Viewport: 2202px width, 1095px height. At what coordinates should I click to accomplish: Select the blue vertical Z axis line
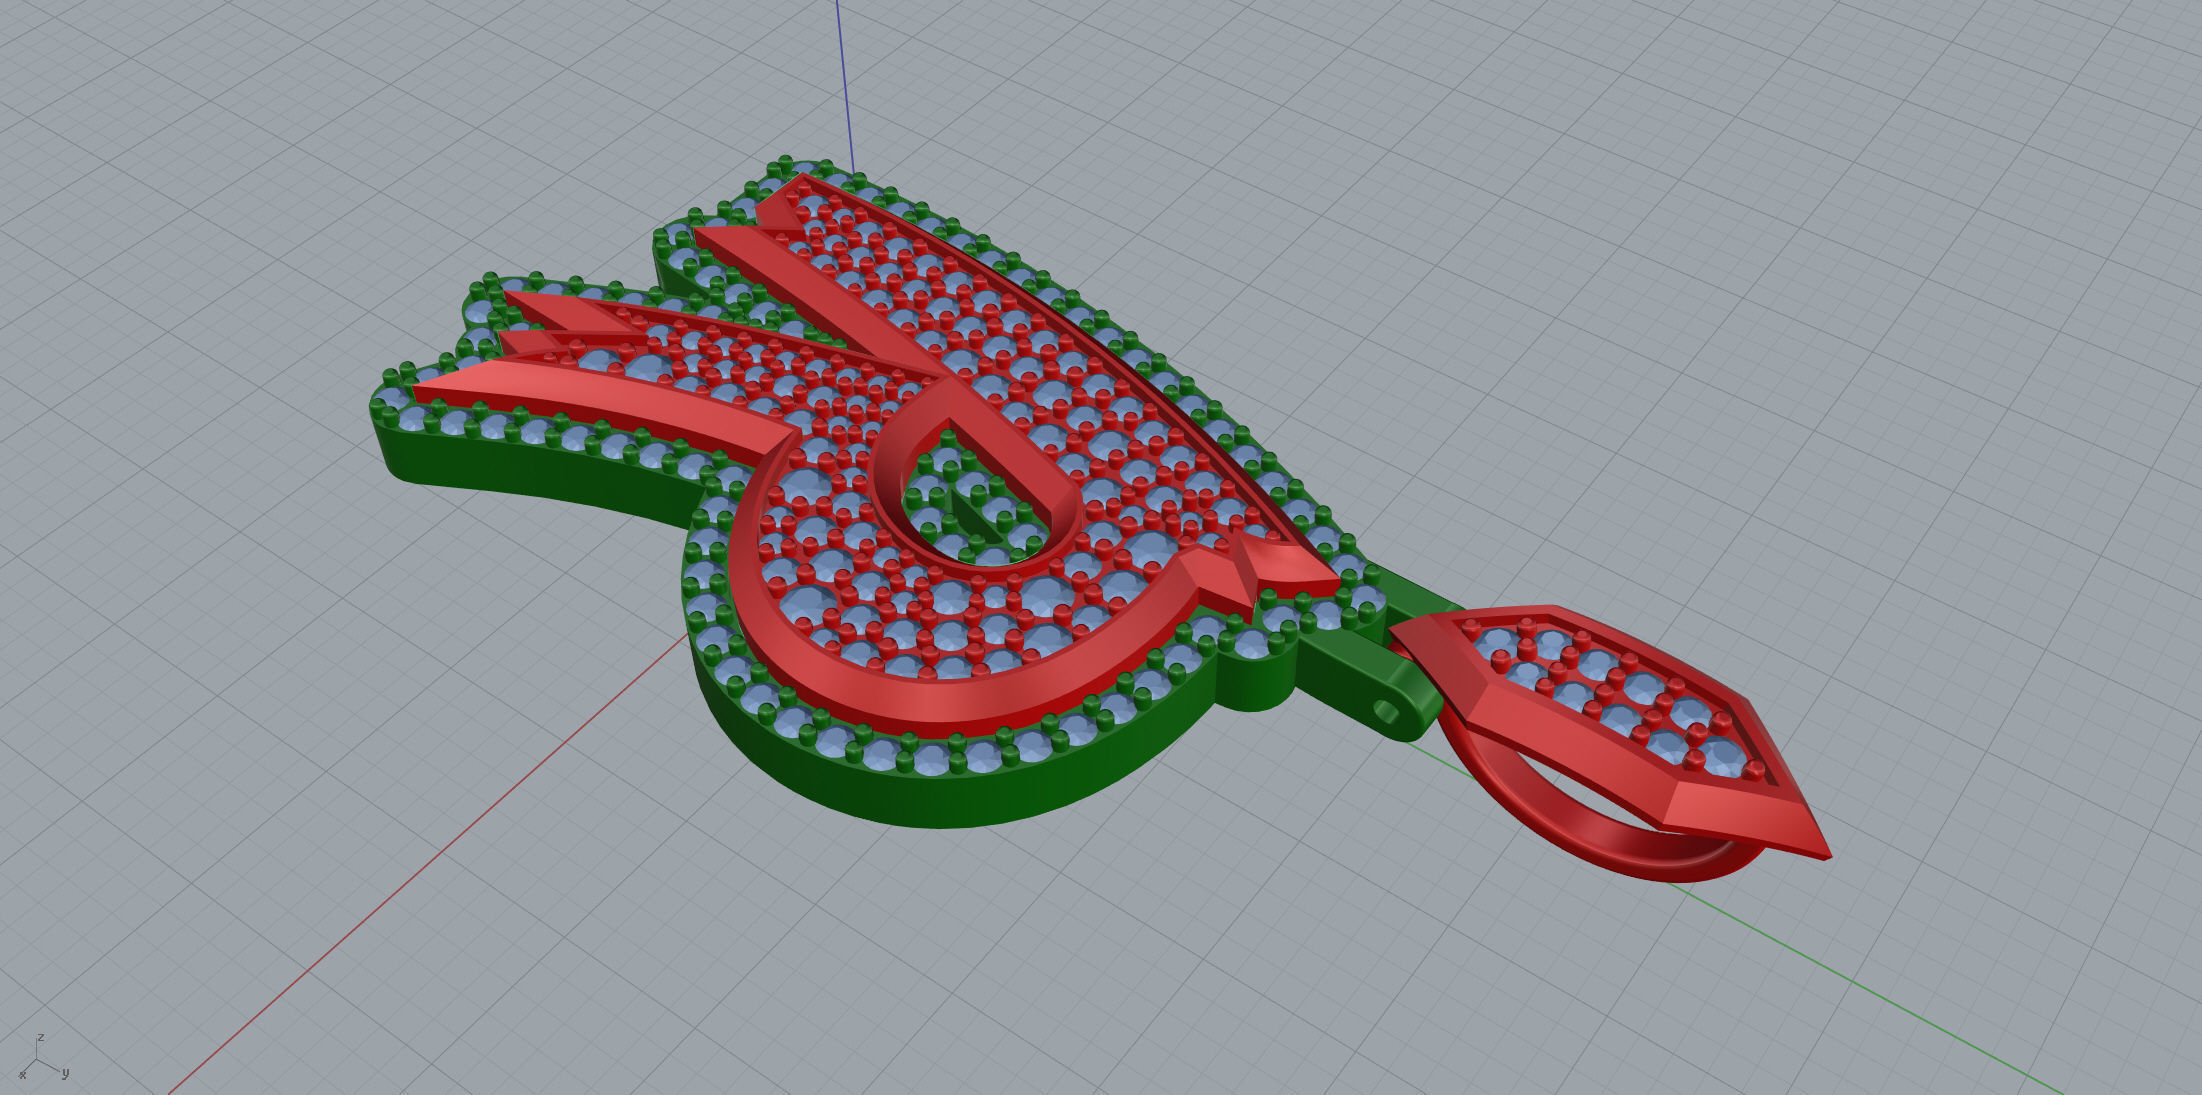(x=845, y=85)
